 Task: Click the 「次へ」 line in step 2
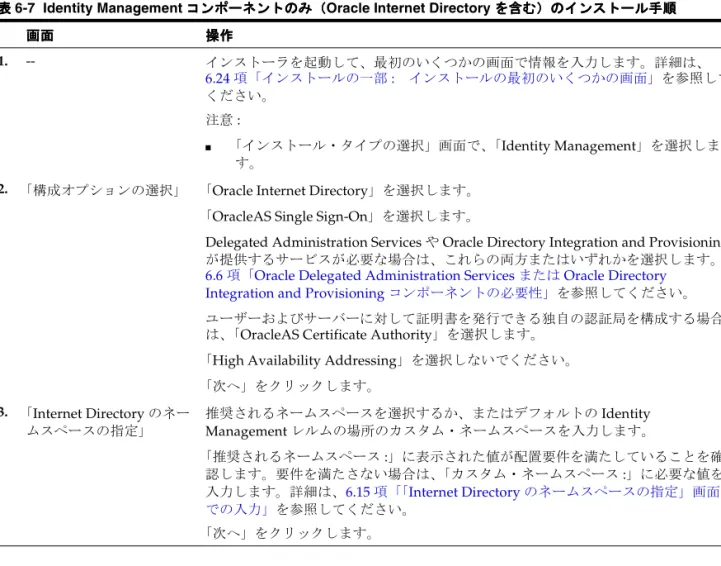(289, 386)
